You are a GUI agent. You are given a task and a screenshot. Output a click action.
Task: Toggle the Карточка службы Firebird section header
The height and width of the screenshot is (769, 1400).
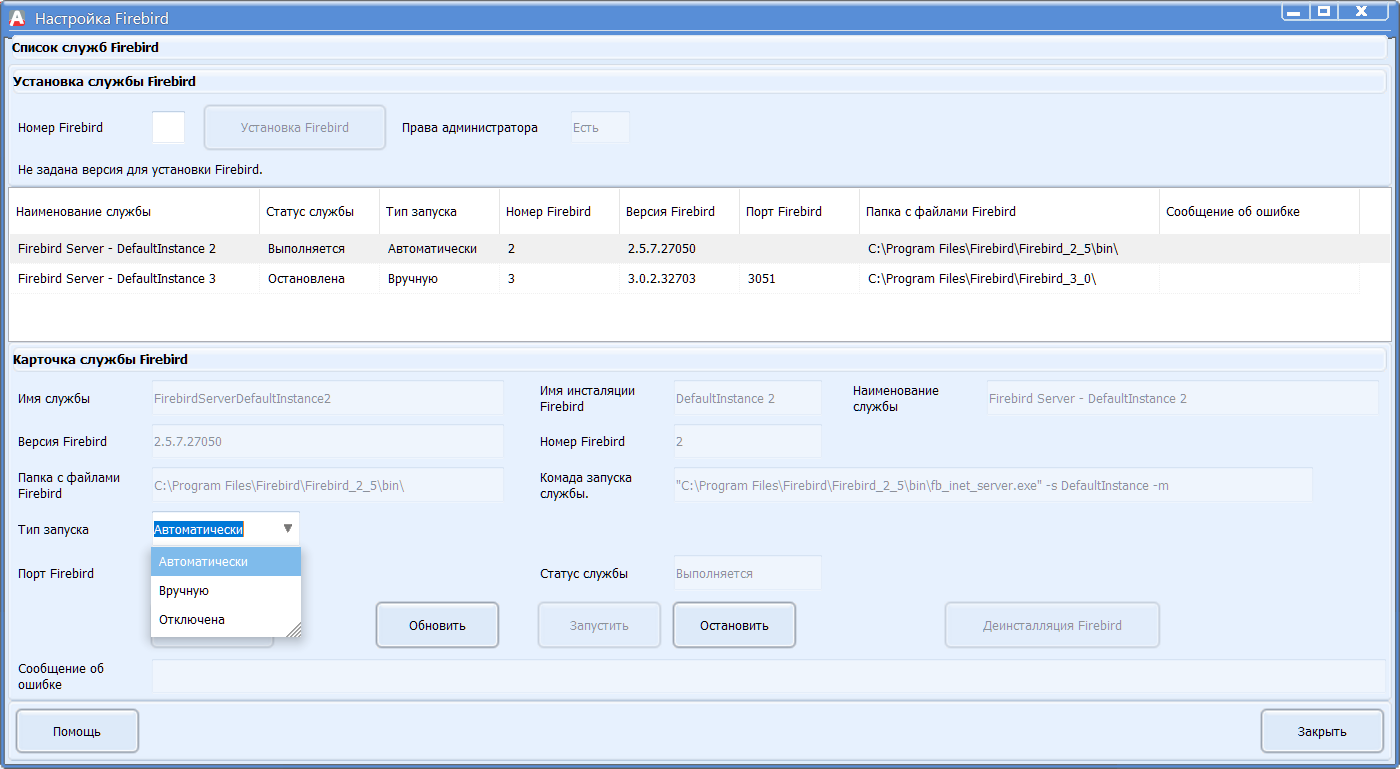(x=697, y=359)
